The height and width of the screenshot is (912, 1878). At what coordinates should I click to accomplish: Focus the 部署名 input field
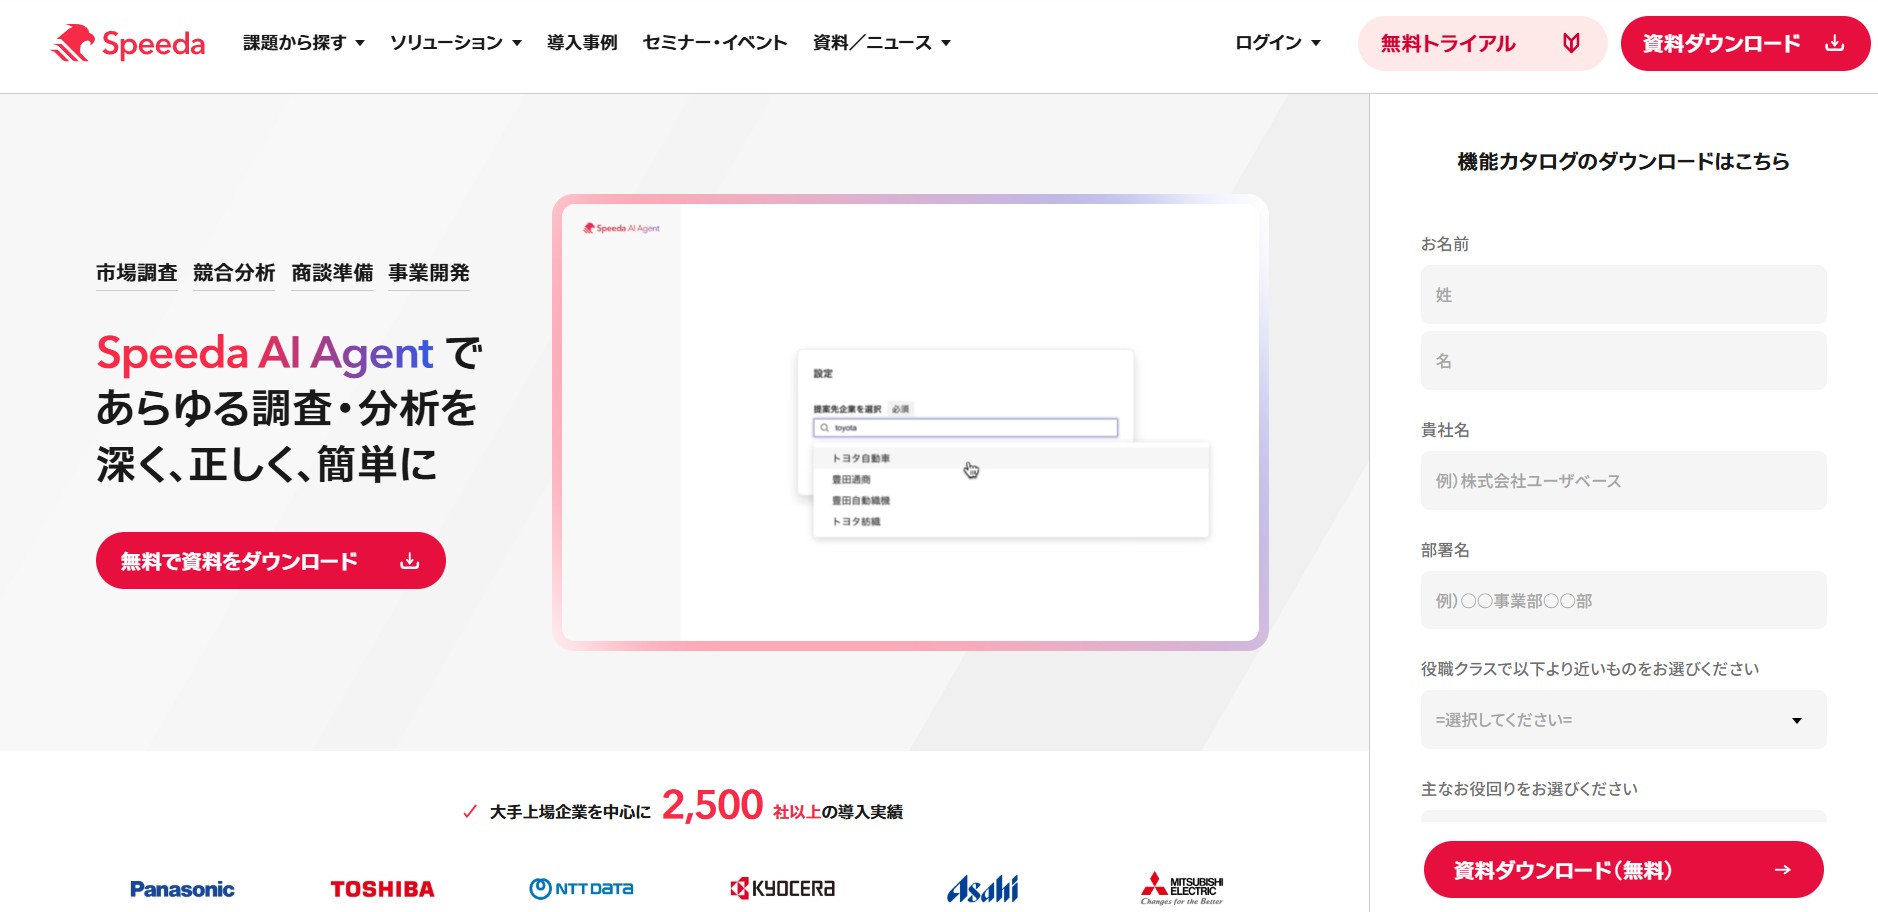(1623, 601)
